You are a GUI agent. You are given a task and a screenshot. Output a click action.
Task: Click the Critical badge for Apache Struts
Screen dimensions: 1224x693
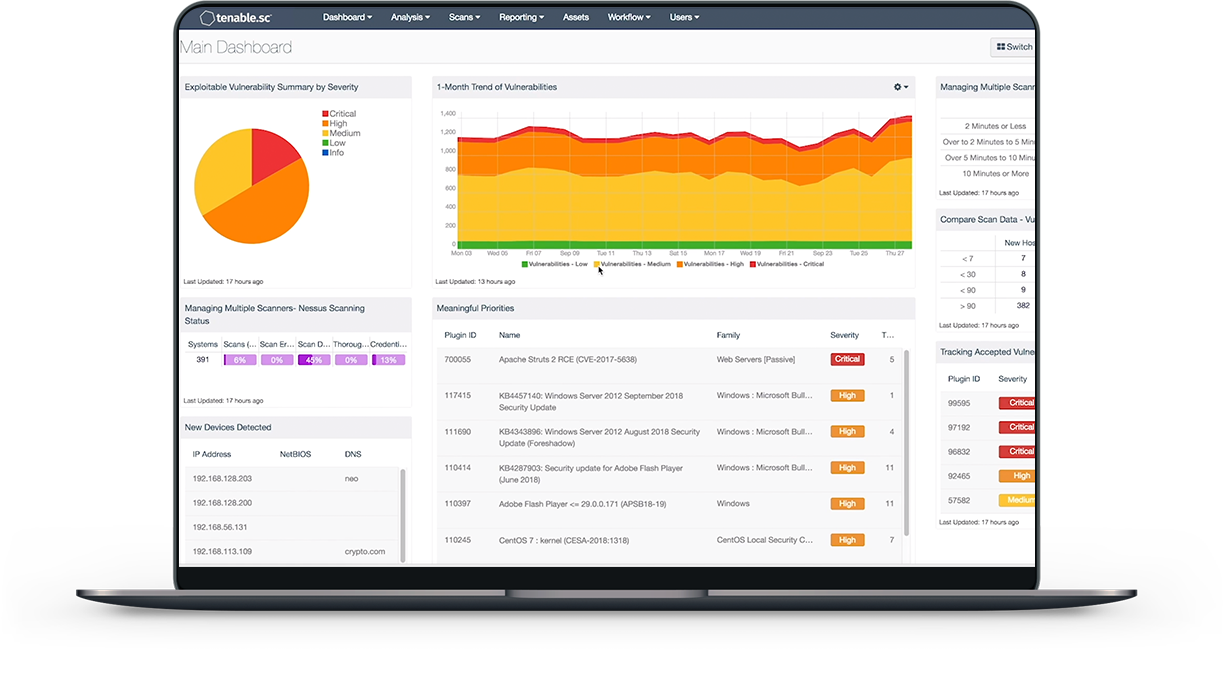pos(847,359)
